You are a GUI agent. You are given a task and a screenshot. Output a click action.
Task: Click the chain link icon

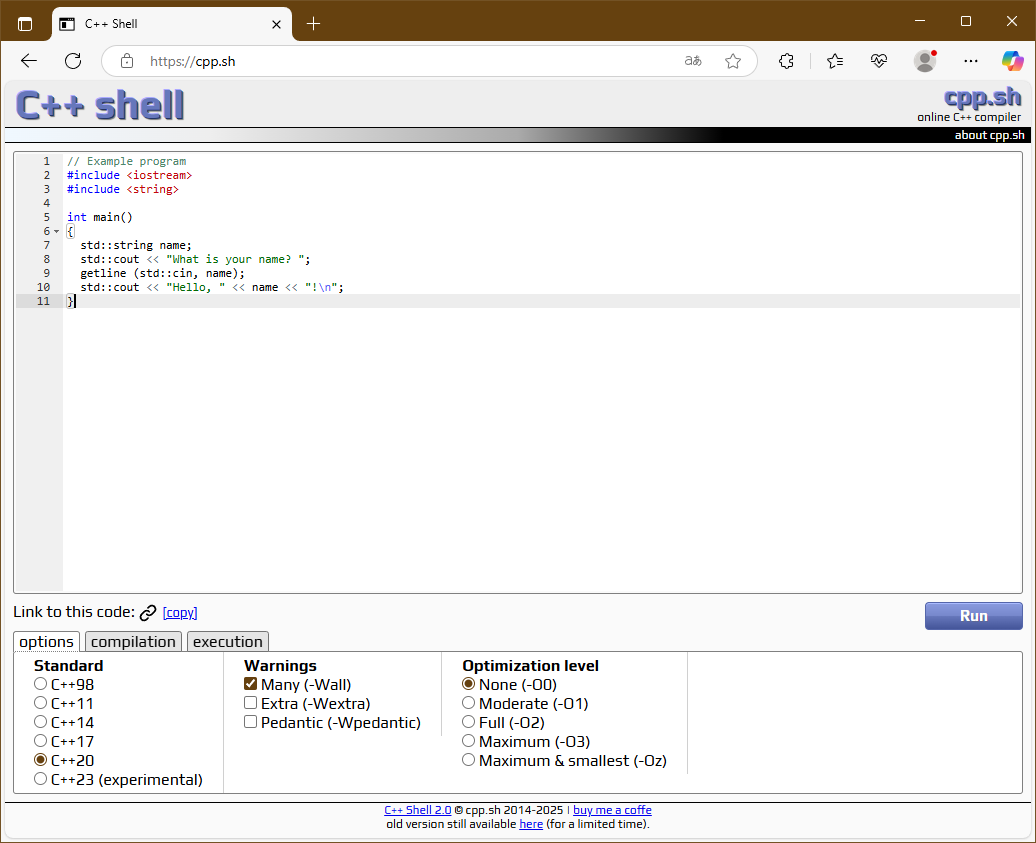[x=148, y=613]
